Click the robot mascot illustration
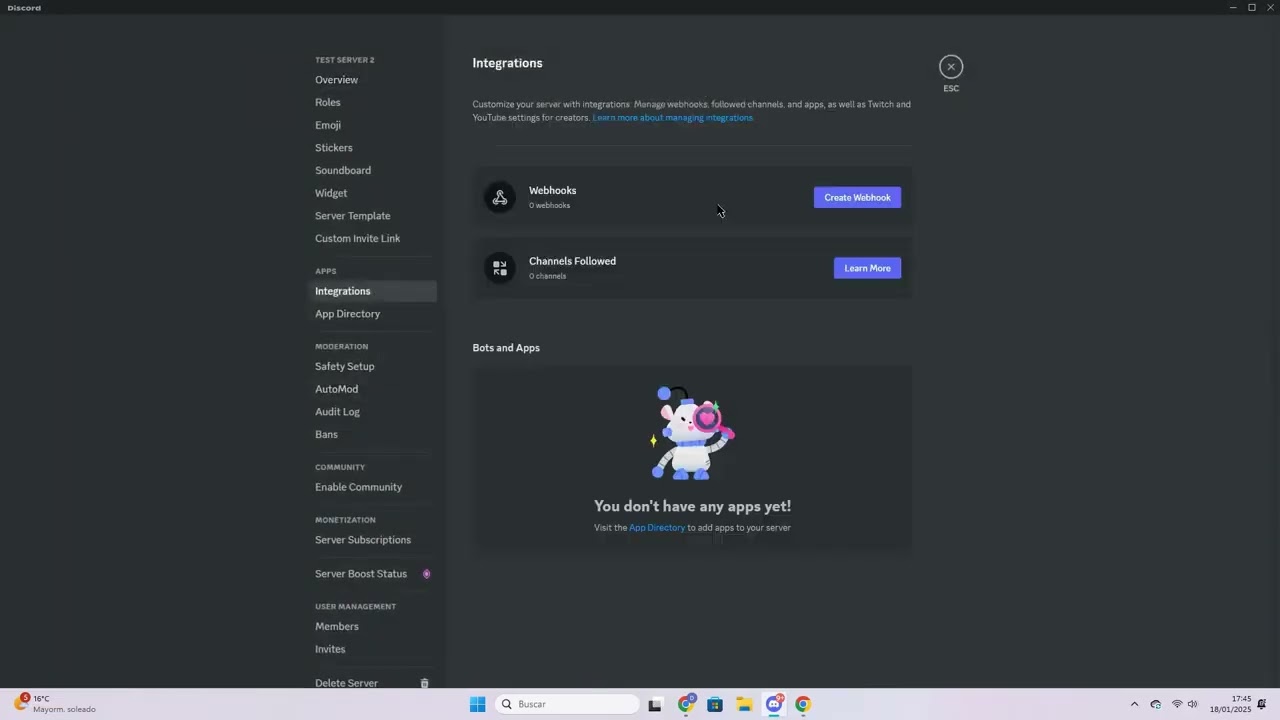The image size is (1280, 720). pyautogui.click(x=692, y=433)
